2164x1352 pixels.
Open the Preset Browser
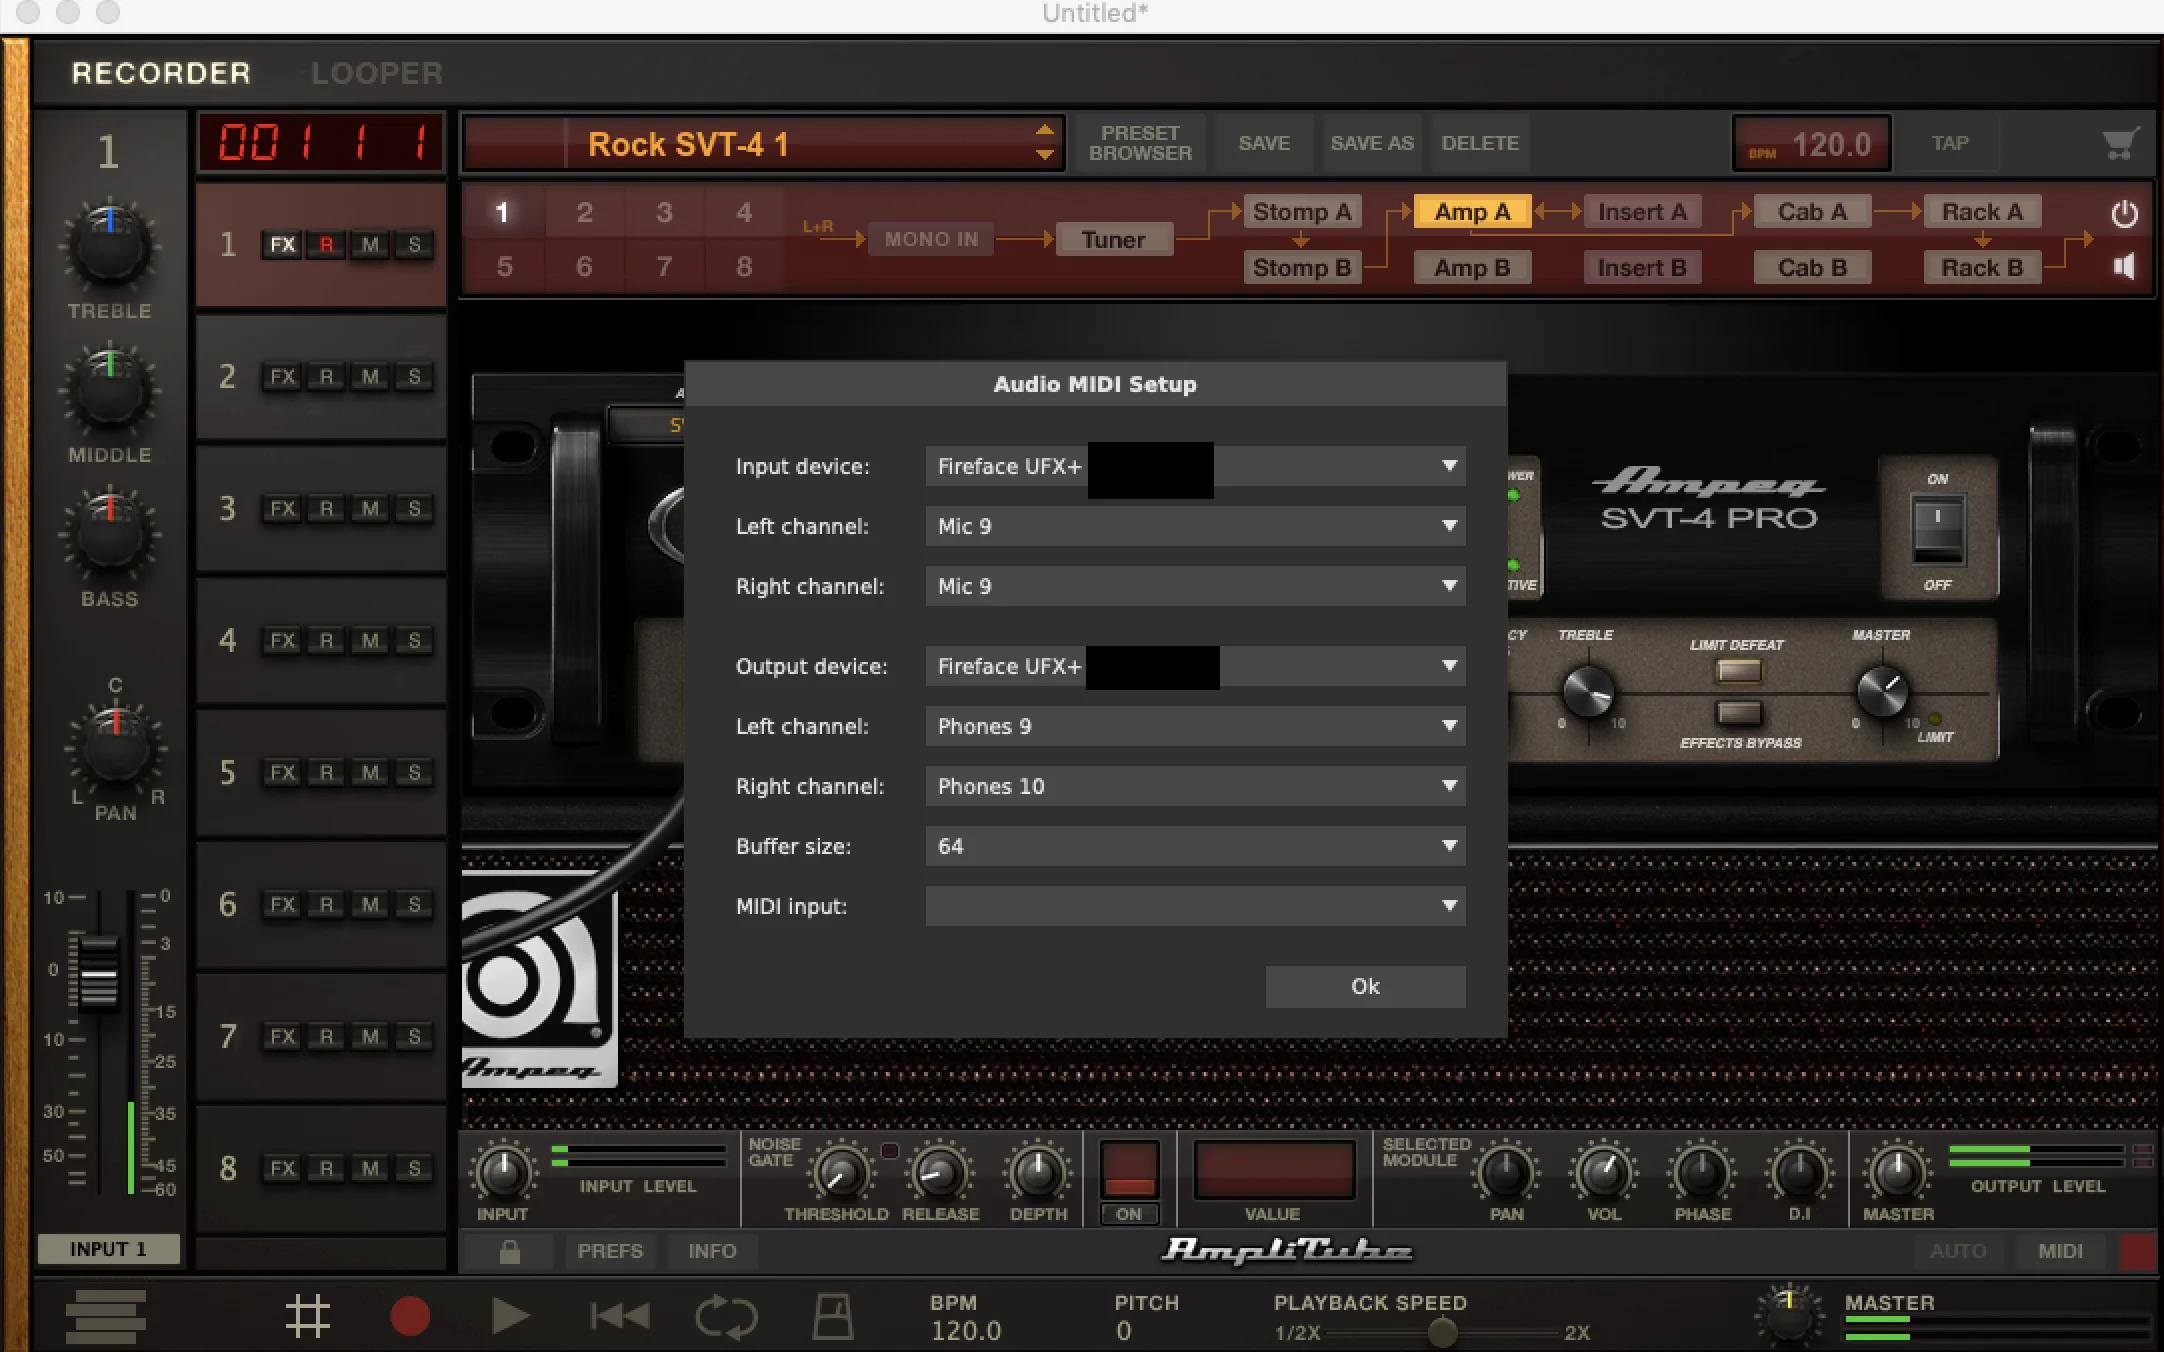point(1140,143)
